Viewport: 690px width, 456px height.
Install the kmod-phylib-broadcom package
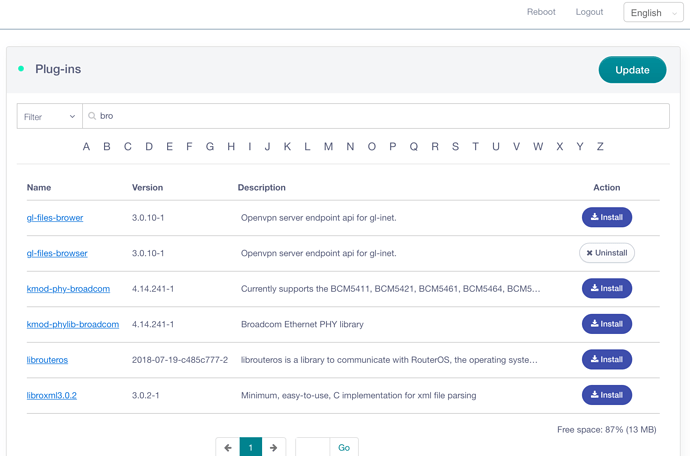607,324
